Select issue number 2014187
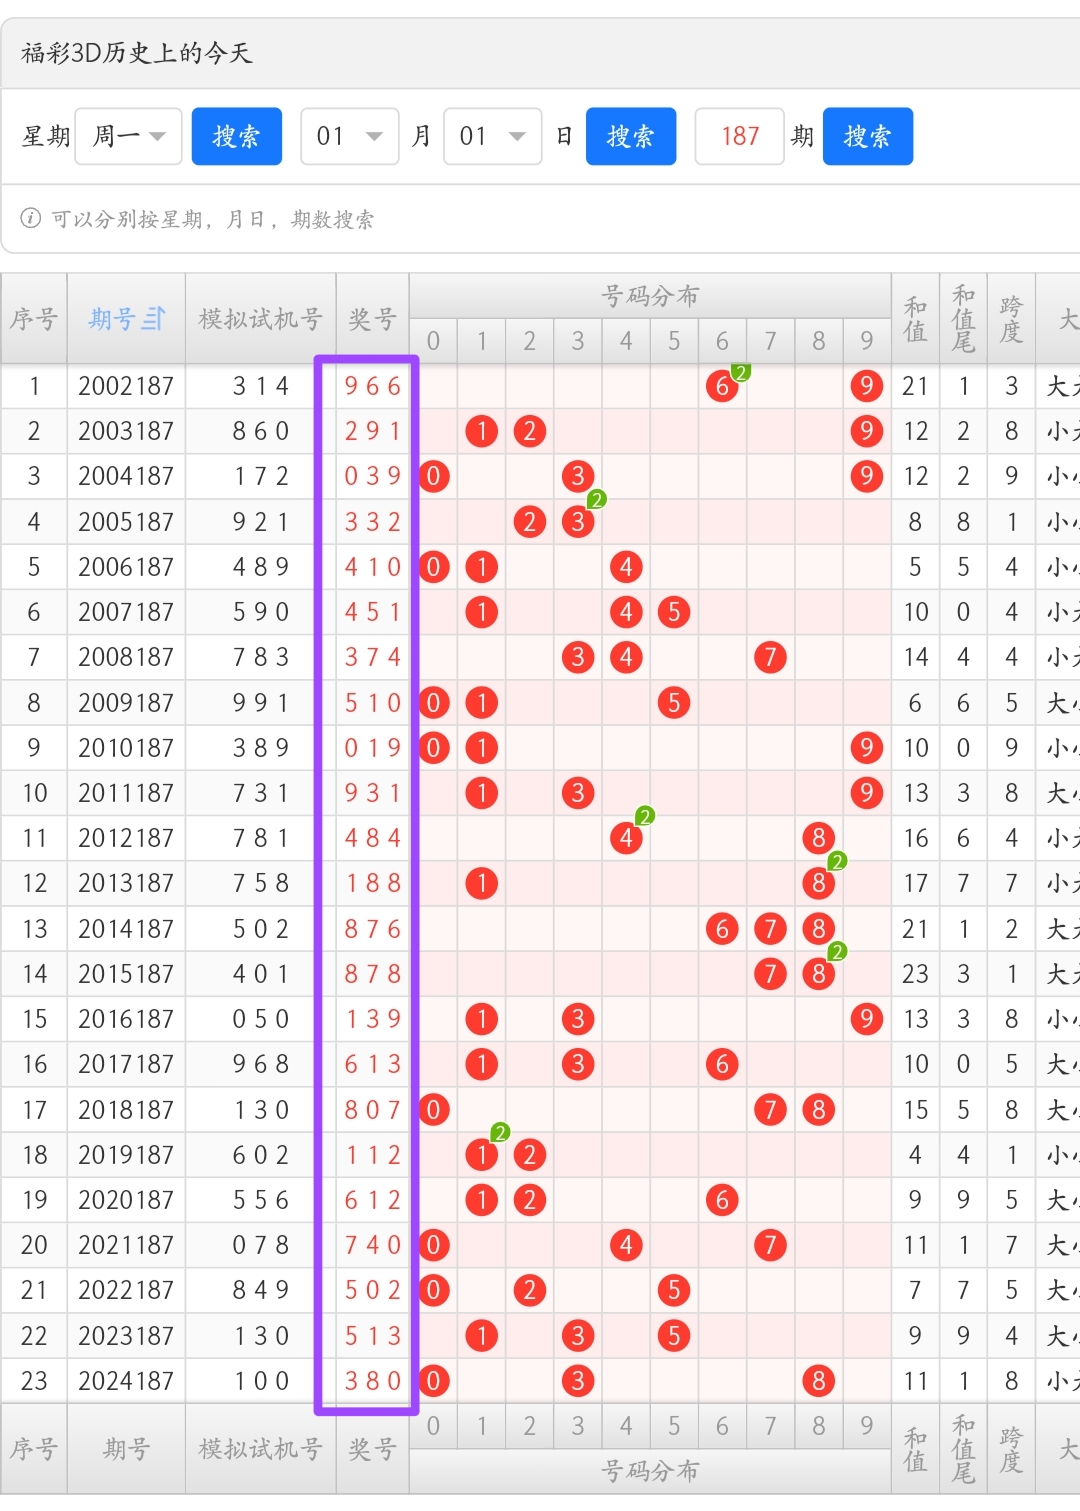 click(126, 929)
